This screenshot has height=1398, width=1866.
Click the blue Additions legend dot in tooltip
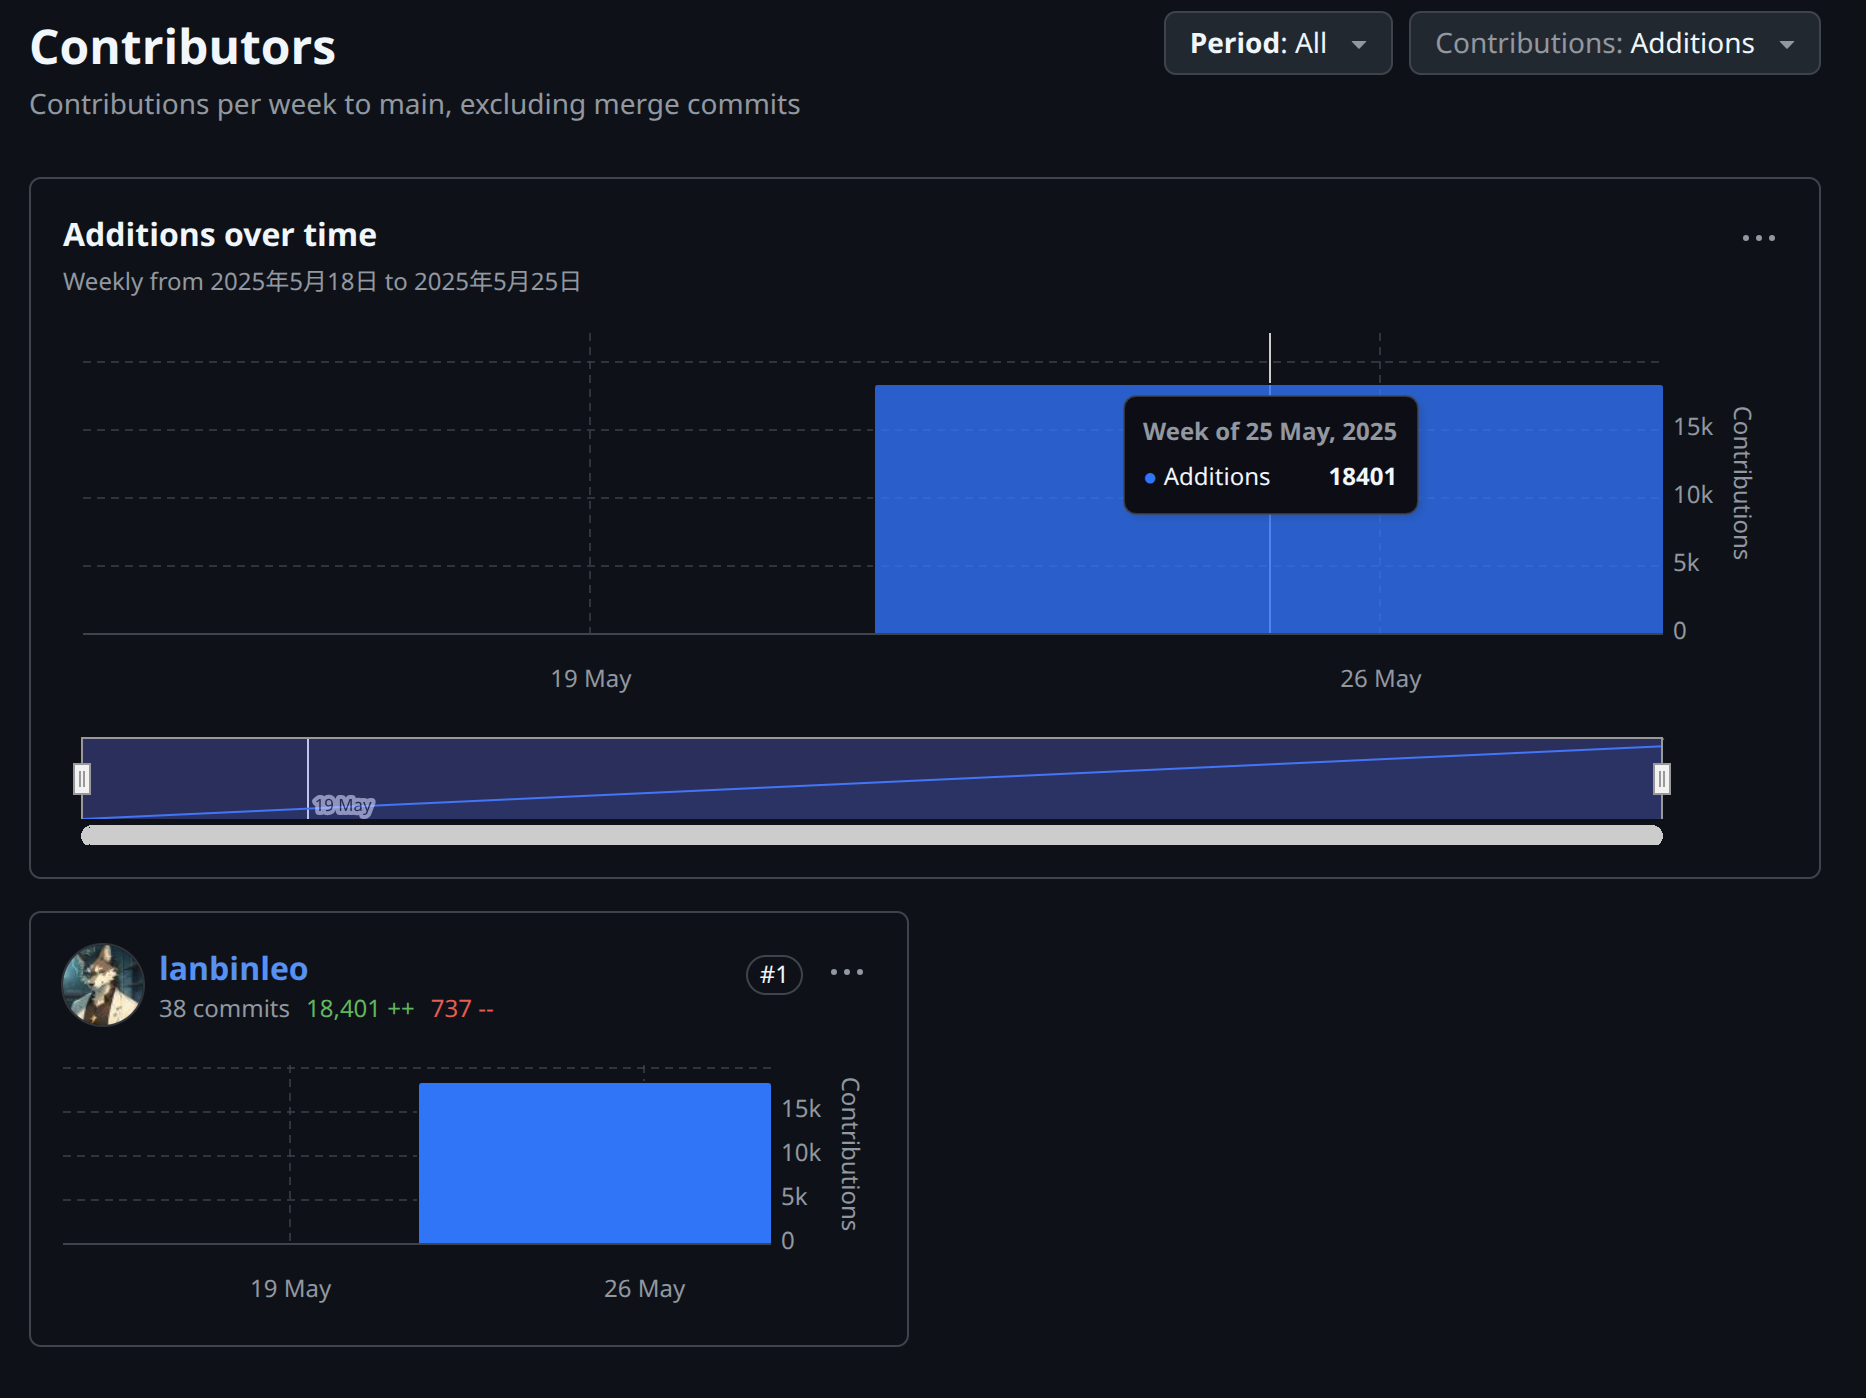1150,478
